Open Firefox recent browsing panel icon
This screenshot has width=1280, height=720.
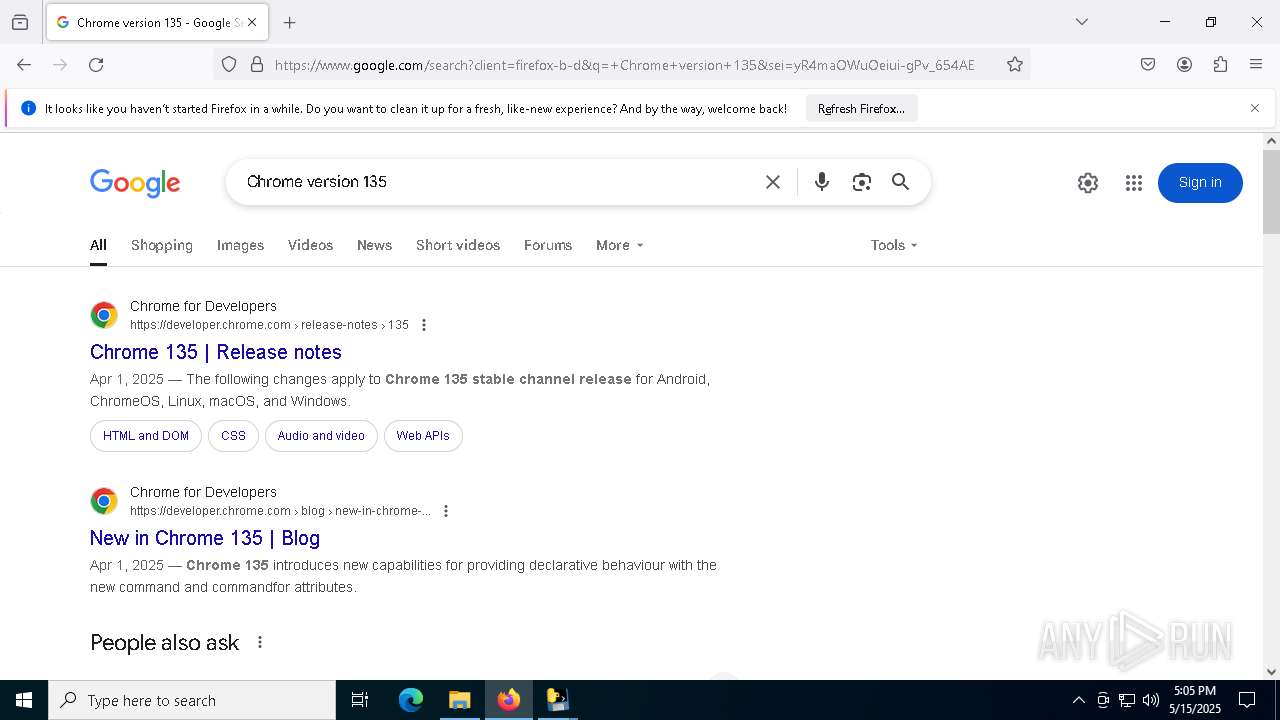20,22
